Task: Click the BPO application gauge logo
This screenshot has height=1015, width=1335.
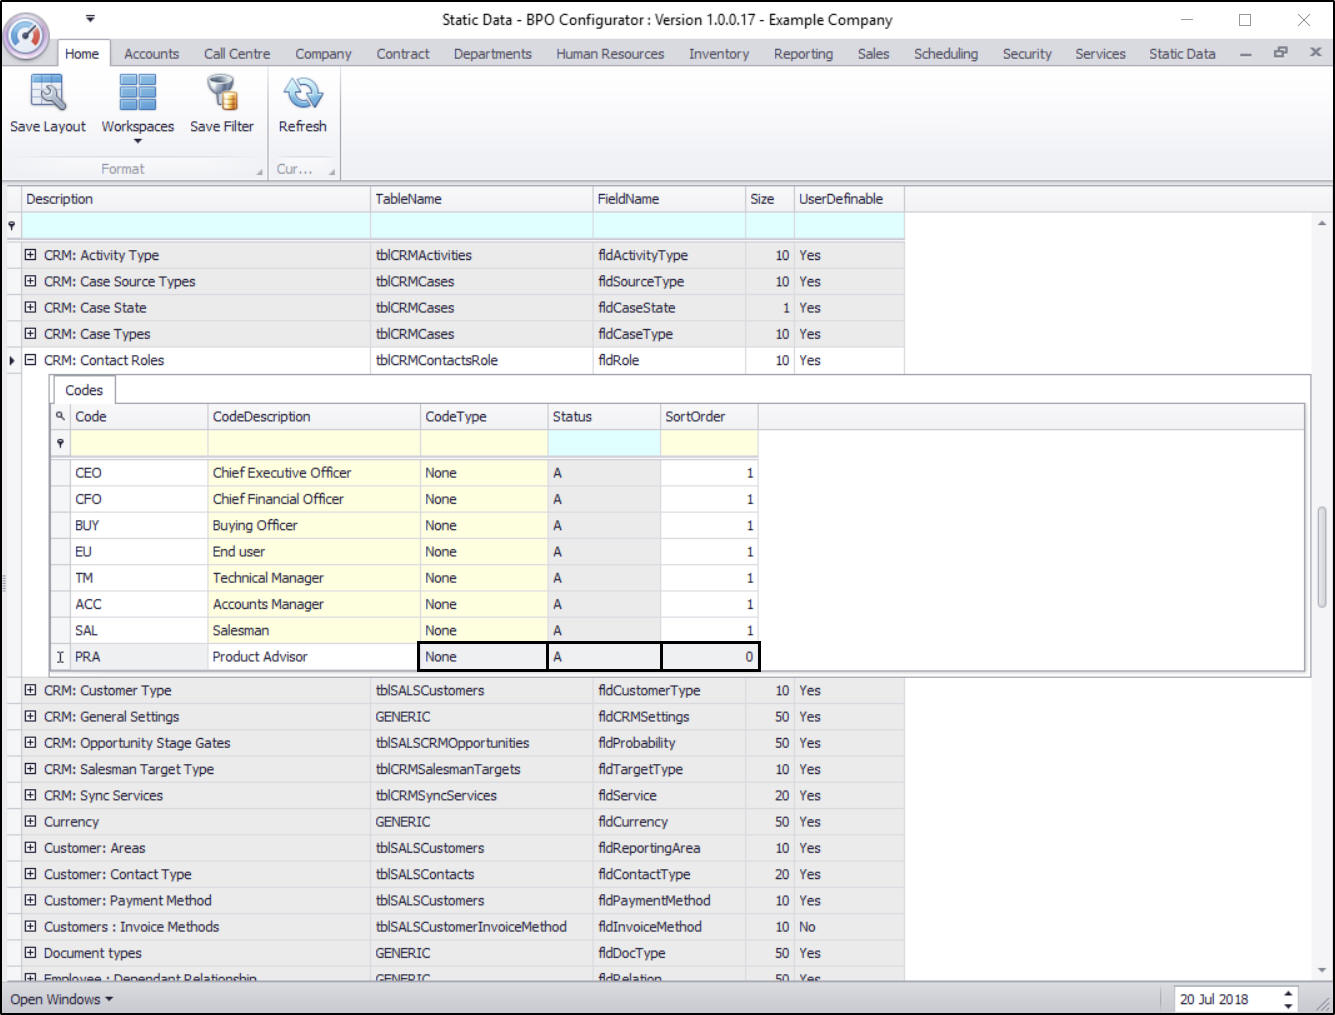Action: point(26,35)
